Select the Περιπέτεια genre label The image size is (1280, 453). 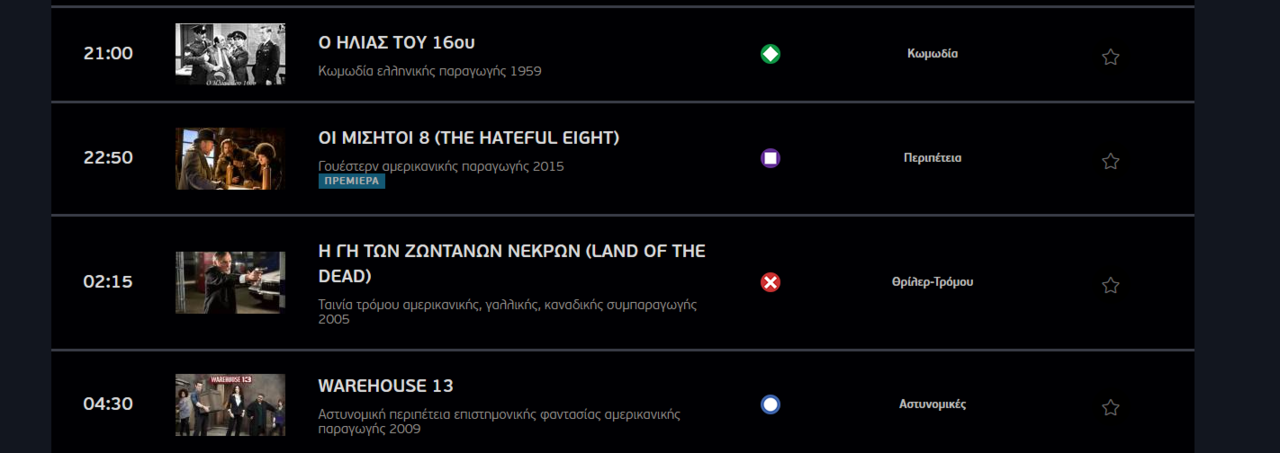(932, 158)
